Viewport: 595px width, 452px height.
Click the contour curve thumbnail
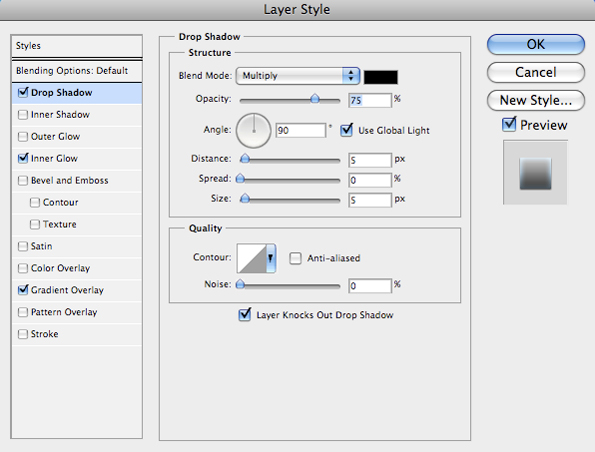point(252,258)
